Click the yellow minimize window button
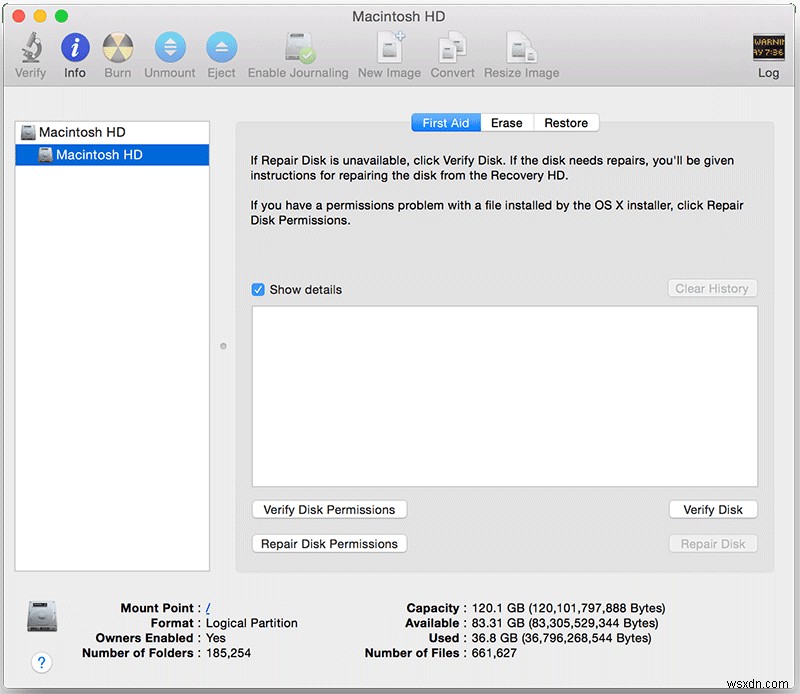The width and height of the screenshot is (800, 694). (x=40, y=16)
